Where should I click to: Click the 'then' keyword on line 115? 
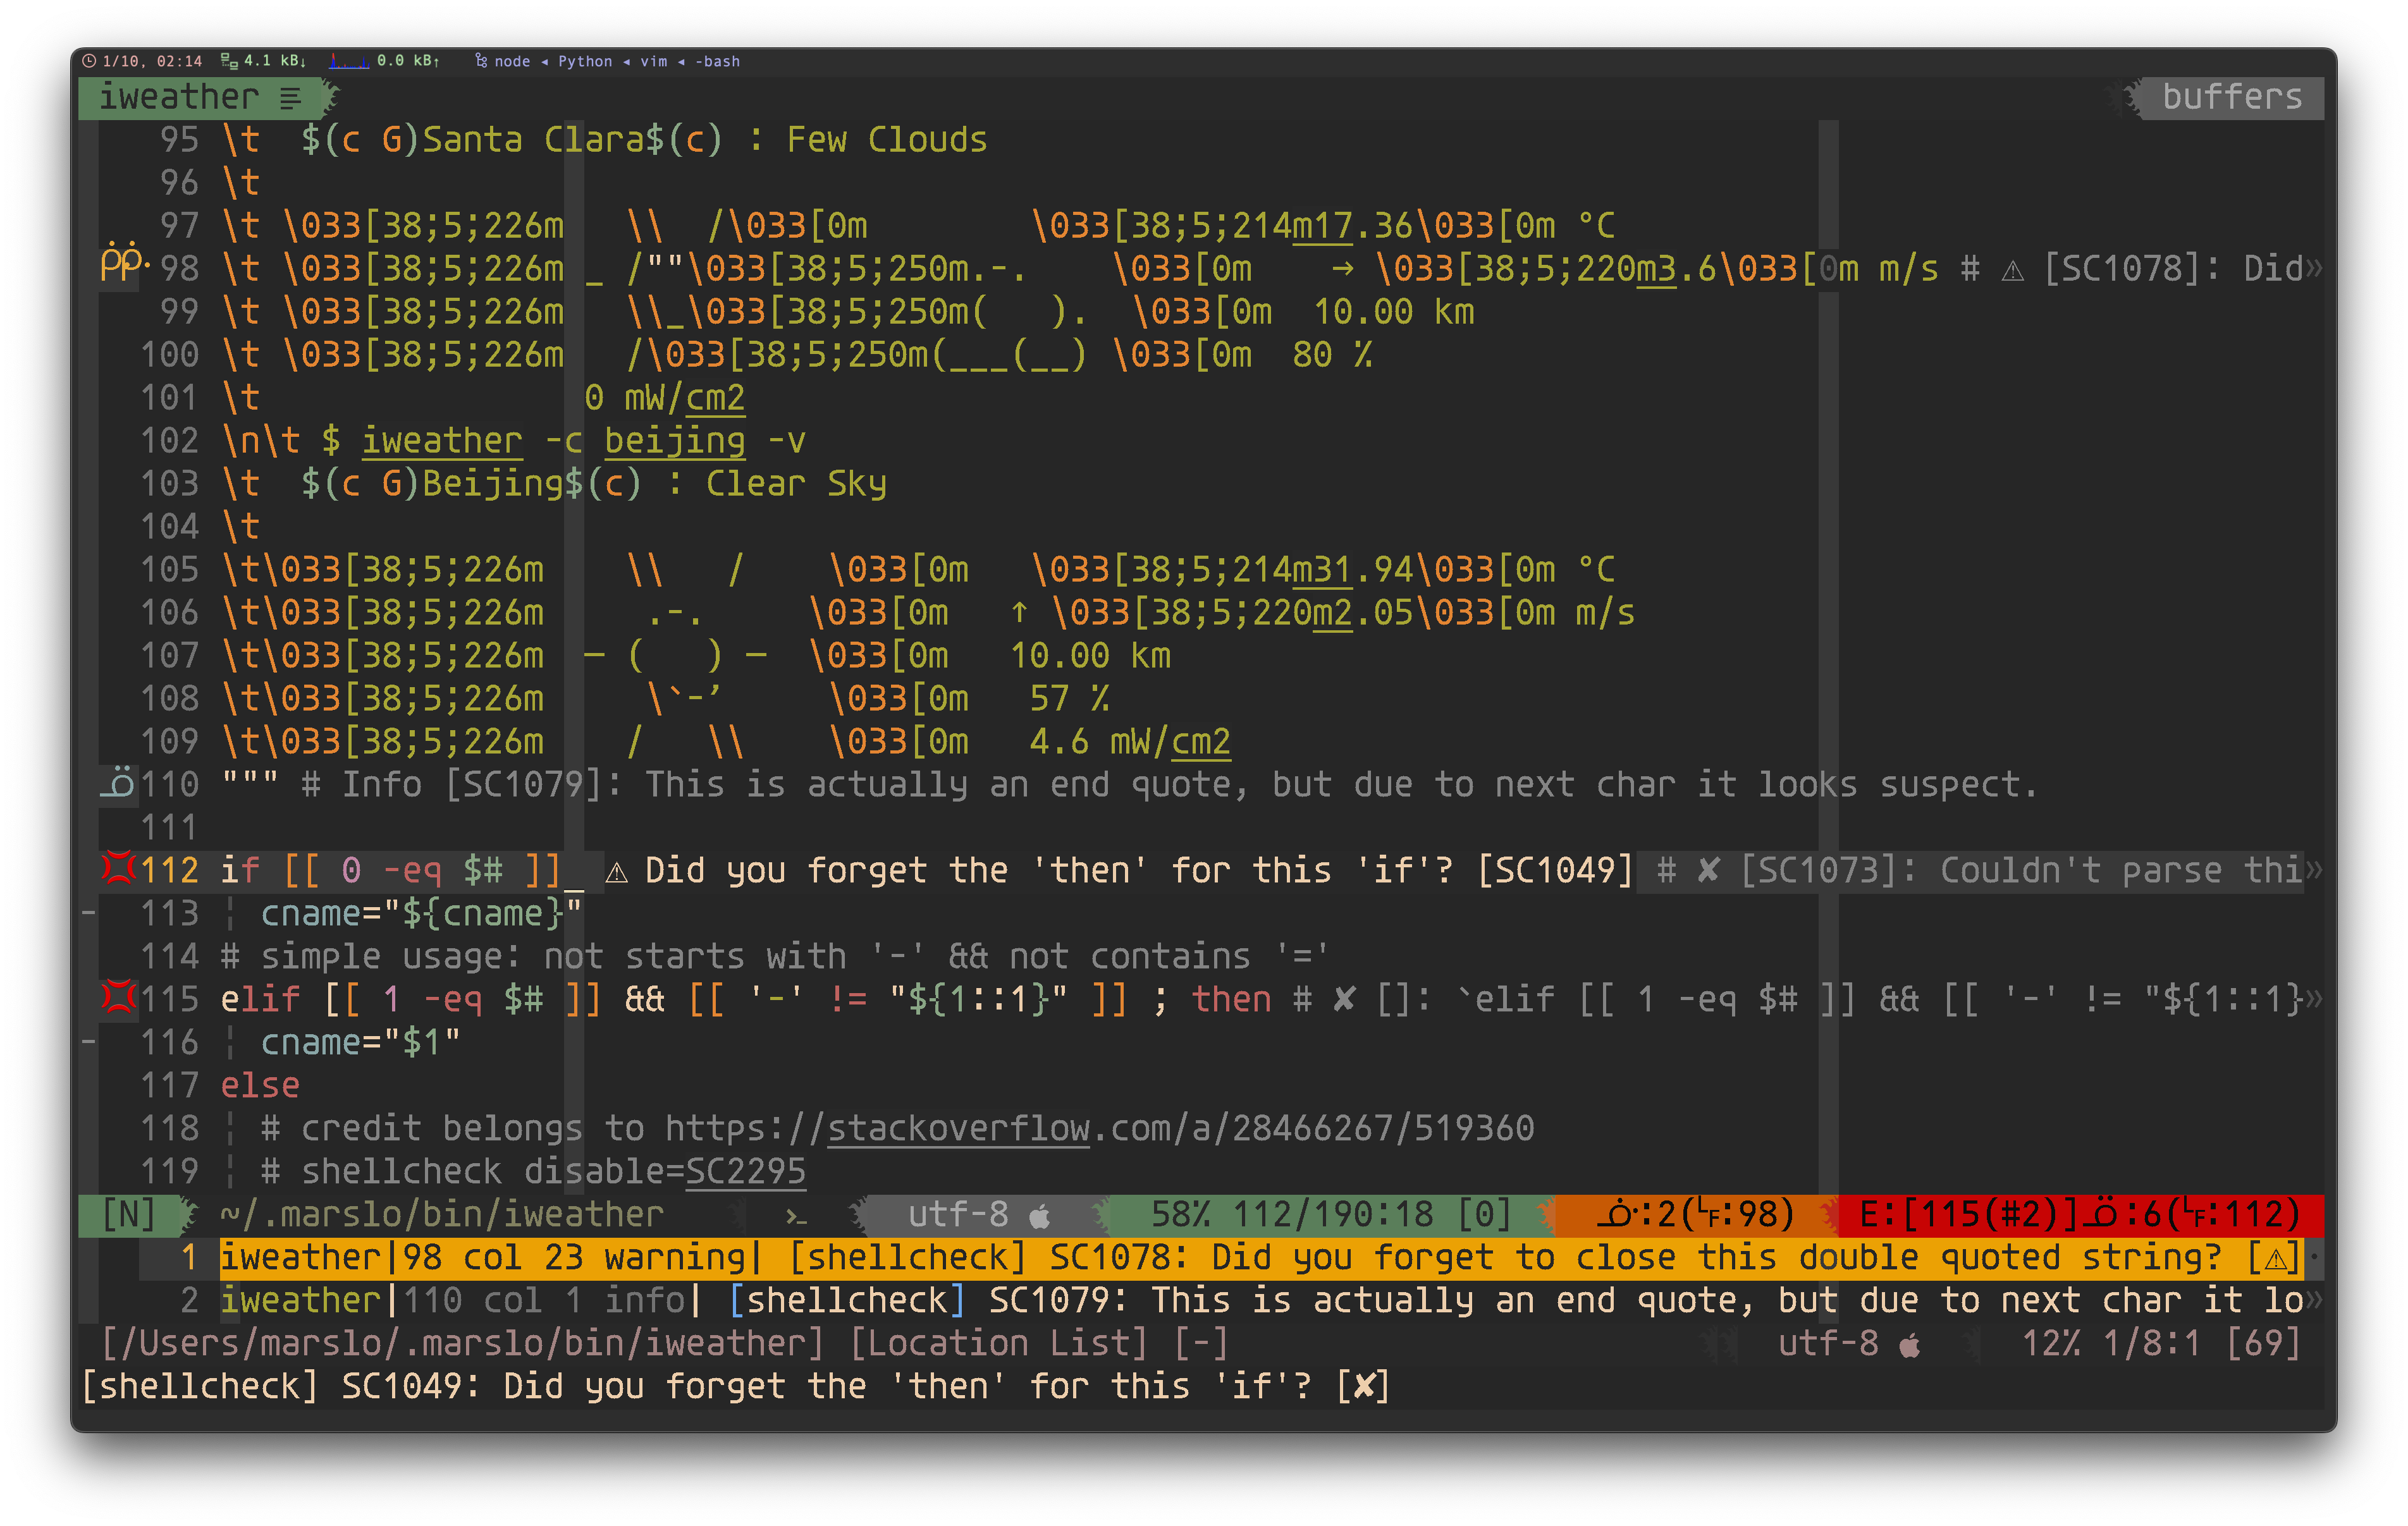pyautogui.click(x=1231, y=1000)
